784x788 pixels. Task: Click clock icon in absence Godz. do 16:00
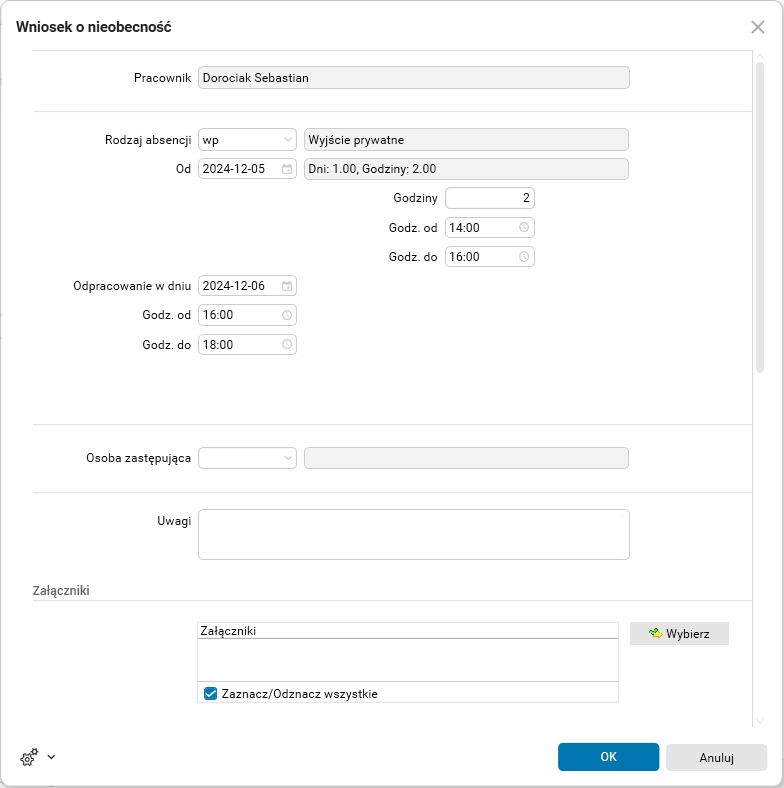(524, 256)
